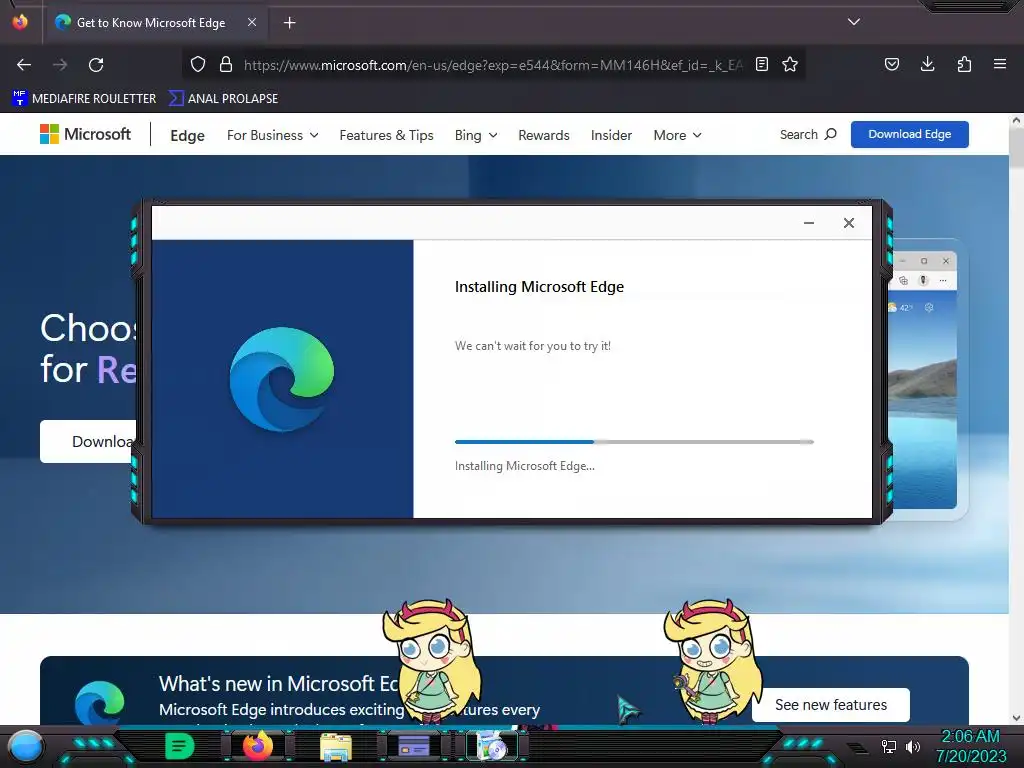
Task: Click the installer disc icon in taskbar
Action: click(492, 746)
